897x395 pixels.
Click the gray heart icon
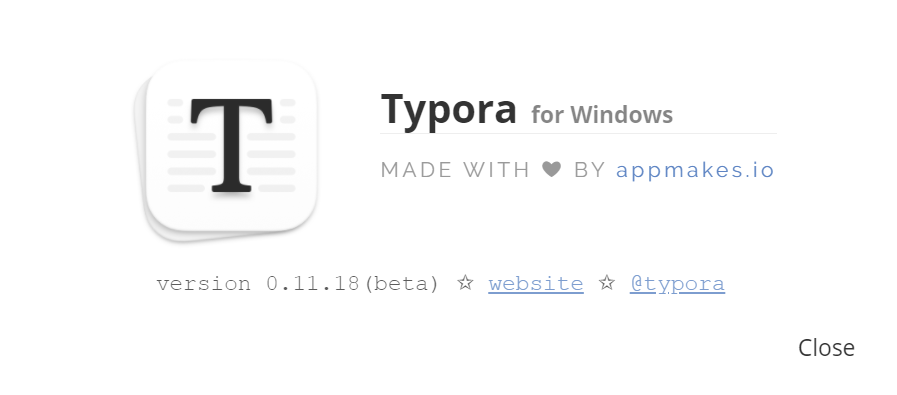tap(551, 169)
